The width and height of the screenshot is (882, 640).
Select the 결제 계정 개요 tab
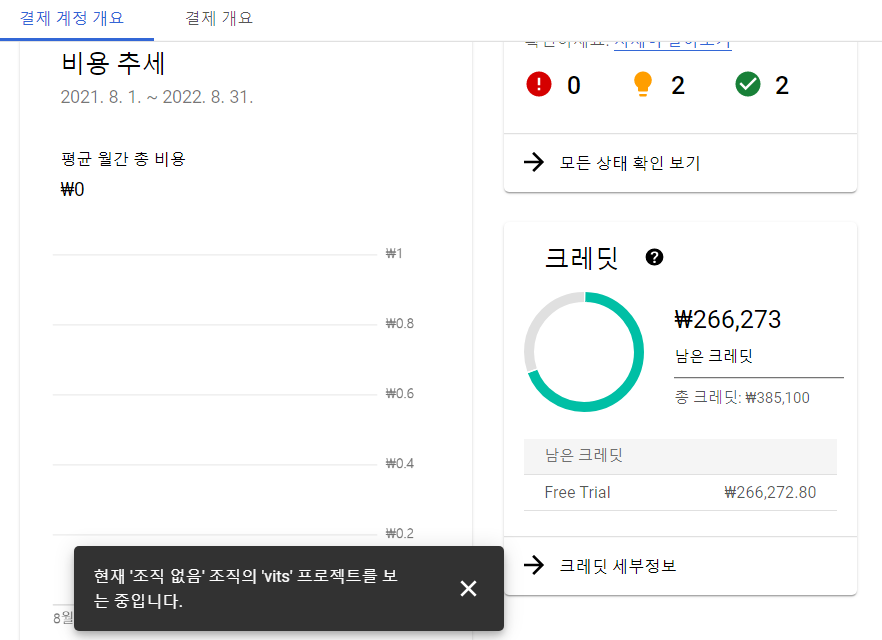pyautogui.click(x=71, y=18)
